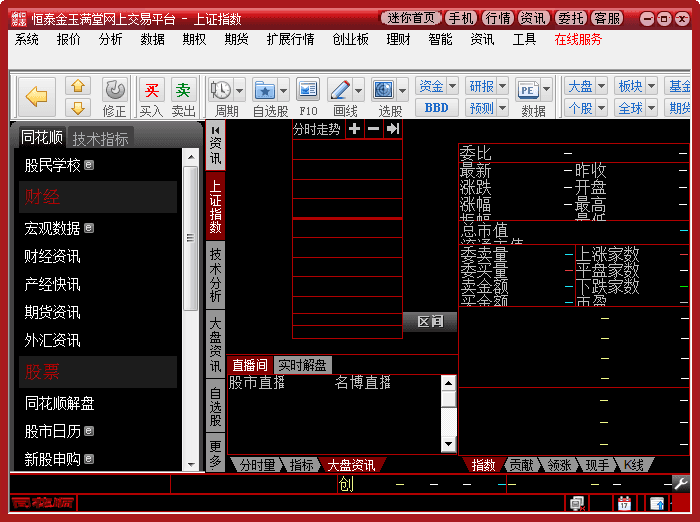Click the yellow back arrow icon
The width and height of the screenshot is (700, 522).
(x=36, y=96)
